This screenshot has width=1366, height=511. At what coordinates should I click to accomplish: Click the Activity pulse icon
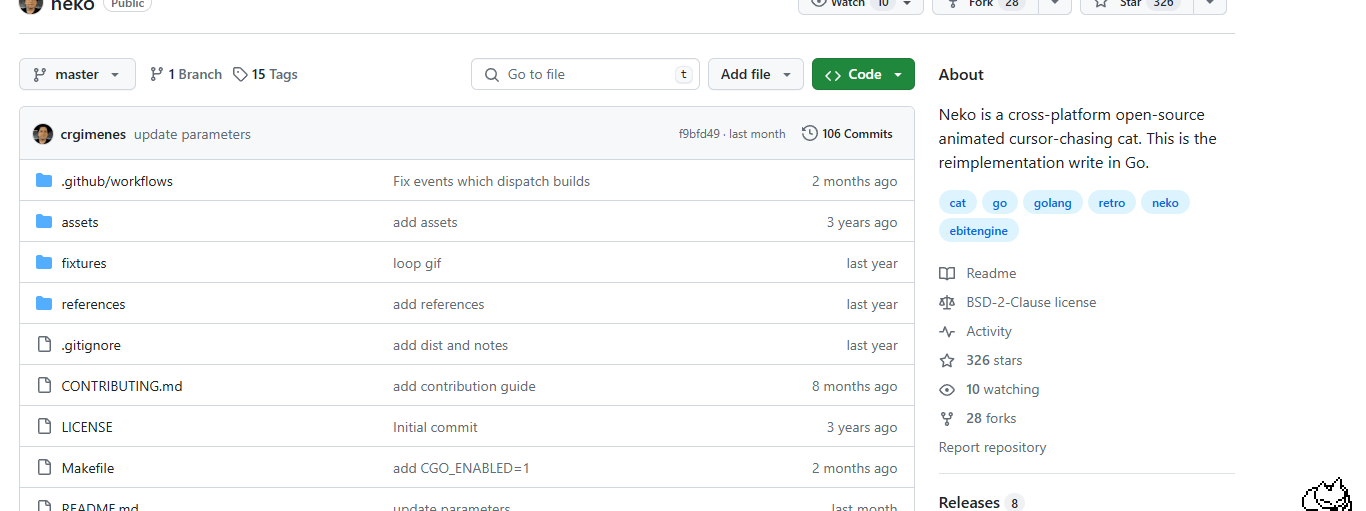(947, 331)
